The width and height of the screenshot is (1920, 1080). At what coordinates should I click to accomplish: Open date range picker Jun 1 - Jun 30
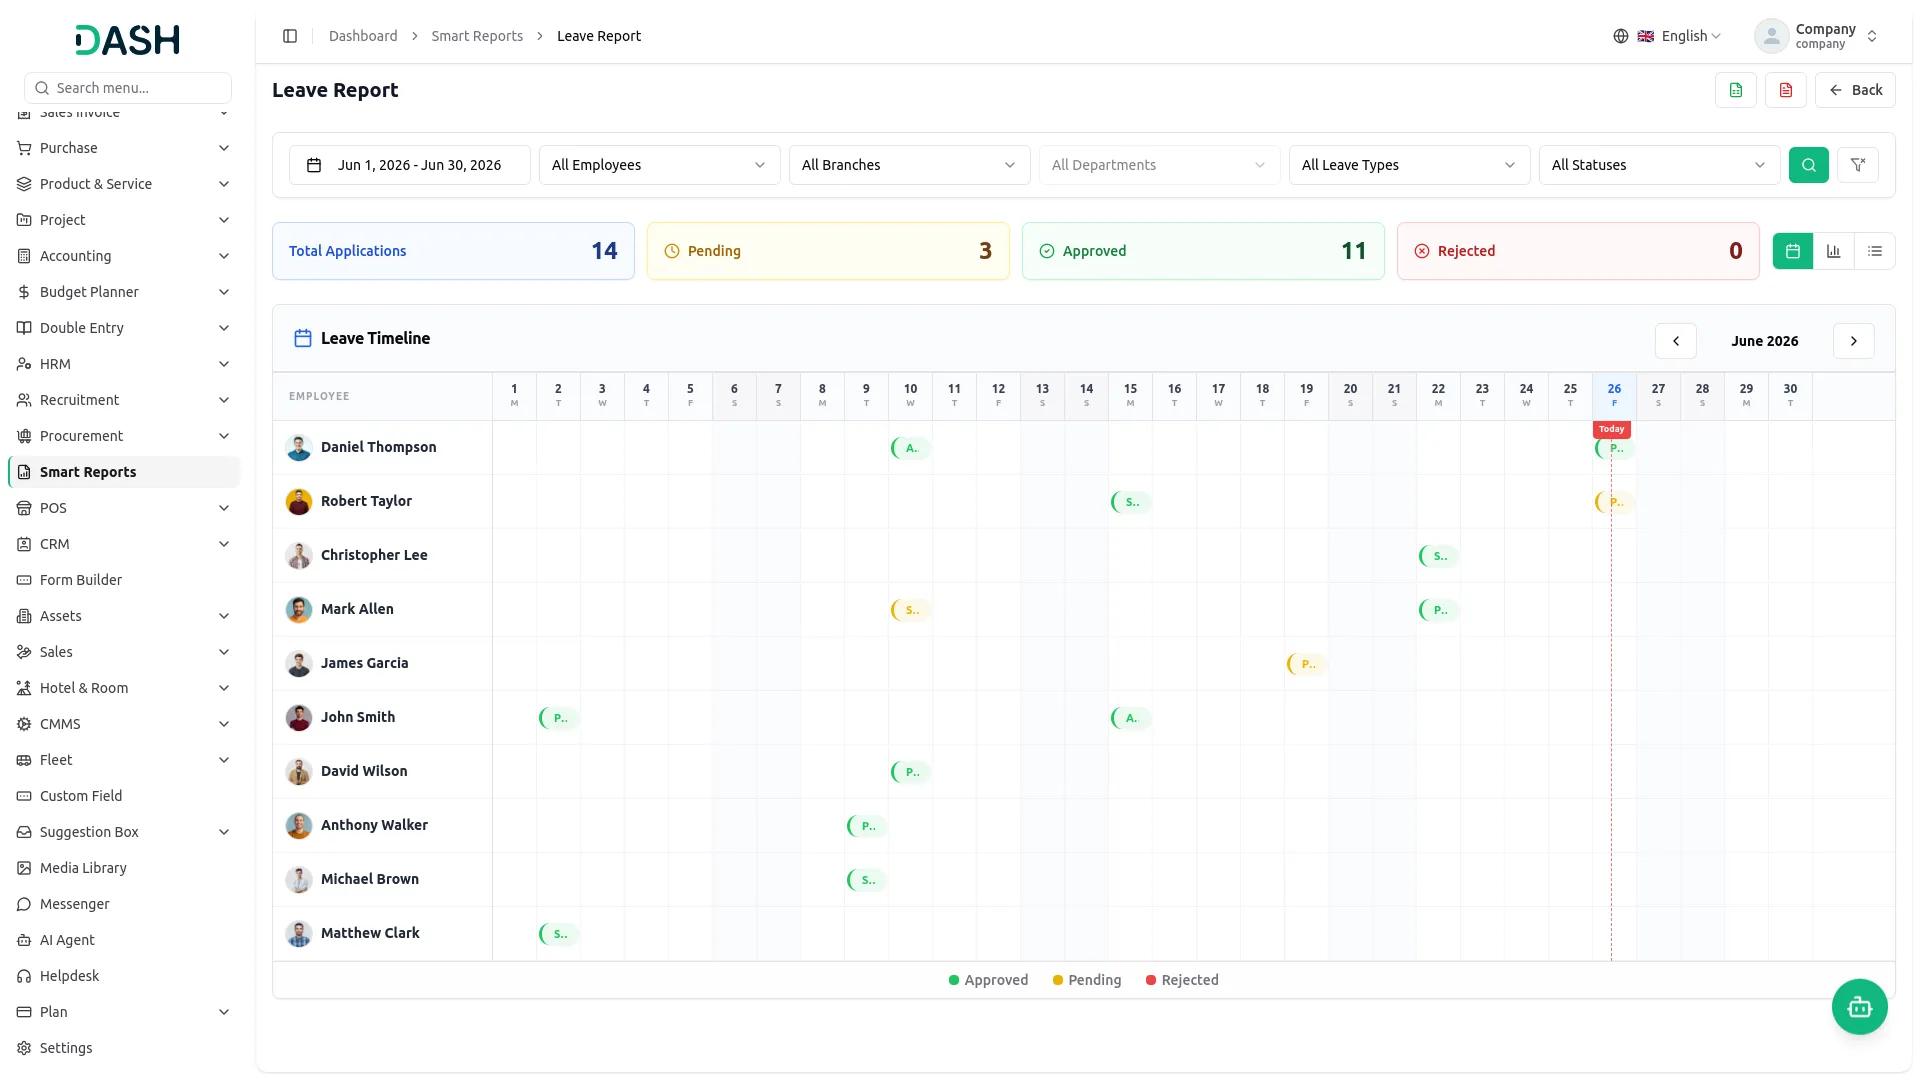[x=410, y=165]
